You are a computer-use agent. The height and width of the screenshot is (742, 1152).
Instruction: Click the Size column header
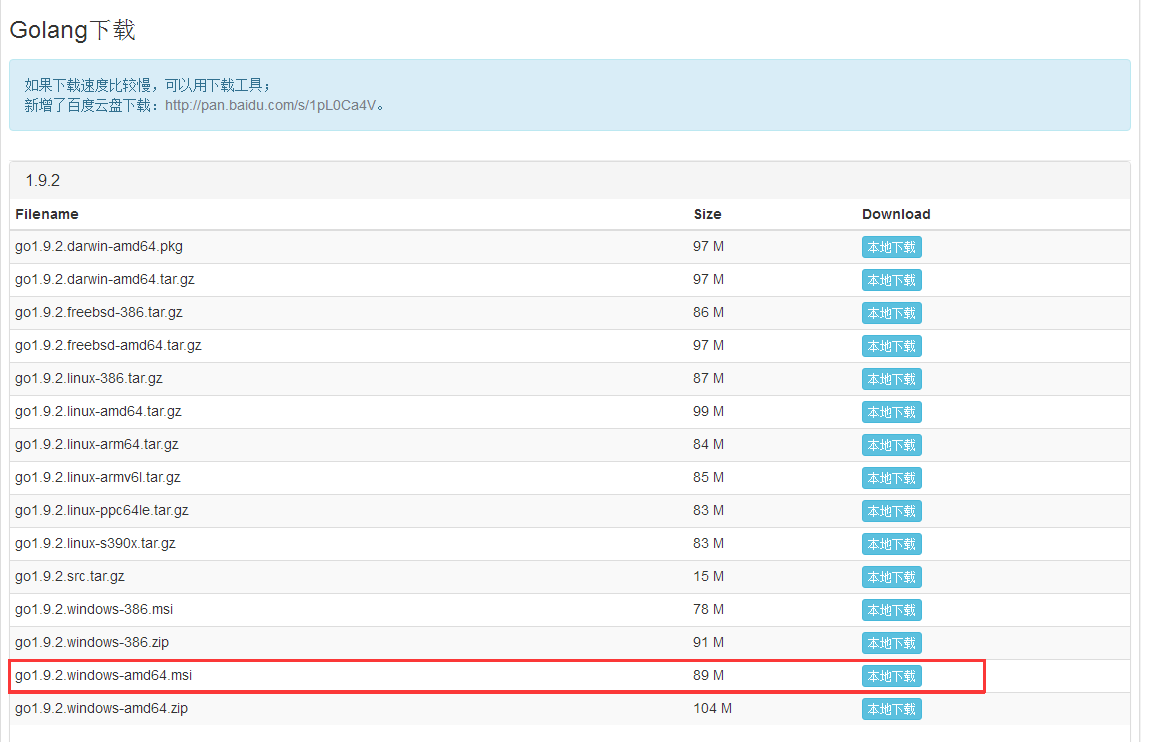click(708, 215)
